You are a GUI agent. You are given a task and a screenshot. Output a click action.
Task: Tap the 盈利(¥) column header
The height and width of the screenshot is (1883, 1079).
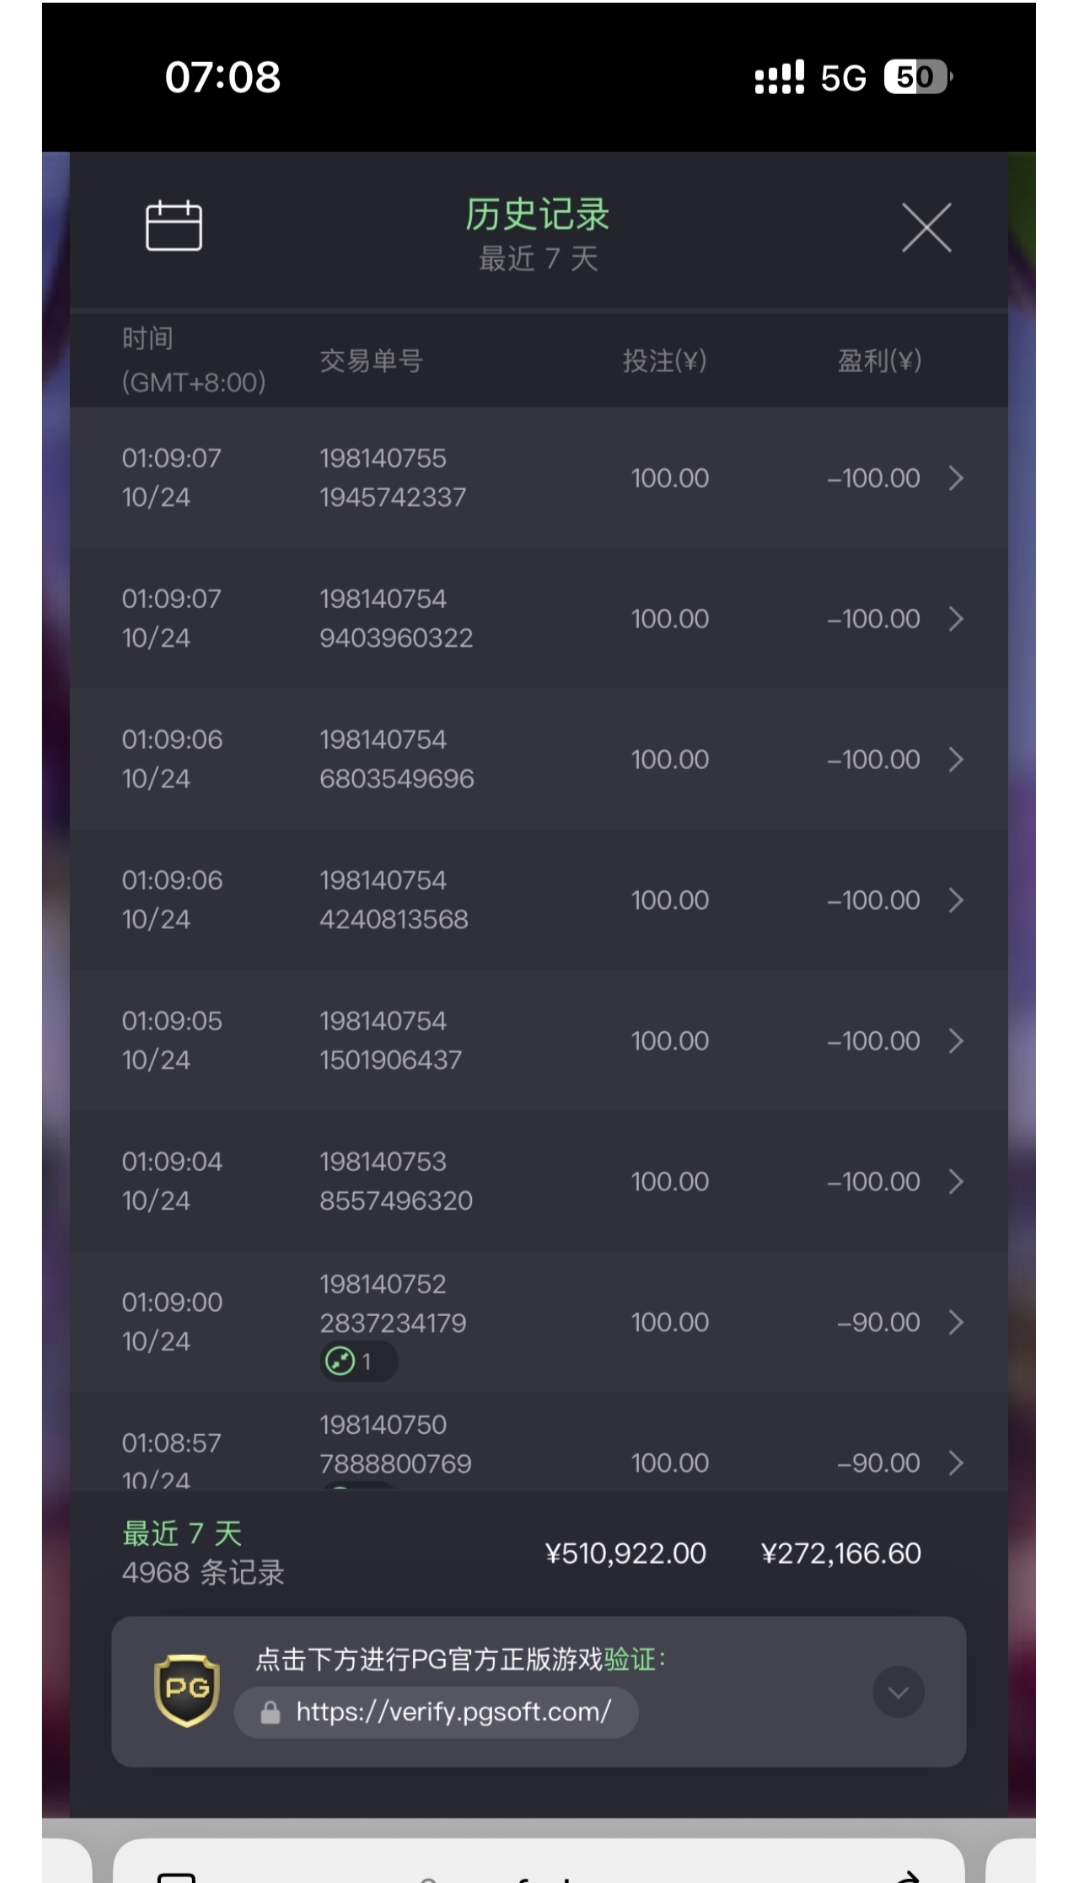click(x=879, y=361)
